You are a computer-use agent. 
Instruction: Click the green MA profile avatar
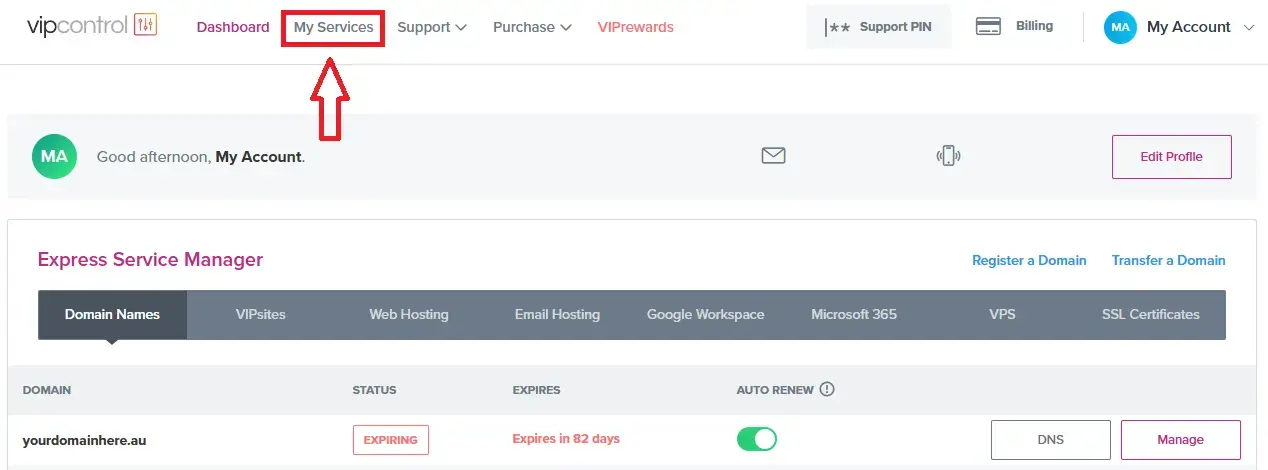54,157
